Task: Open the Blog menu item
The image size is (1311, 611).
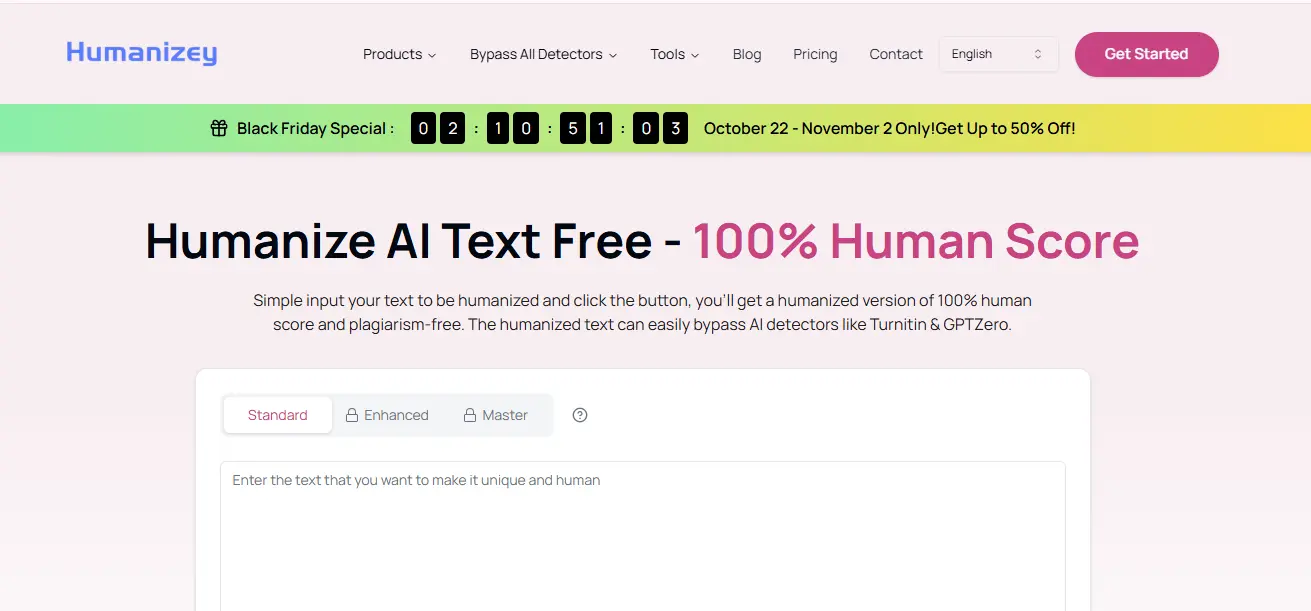Action: (746, 54)
